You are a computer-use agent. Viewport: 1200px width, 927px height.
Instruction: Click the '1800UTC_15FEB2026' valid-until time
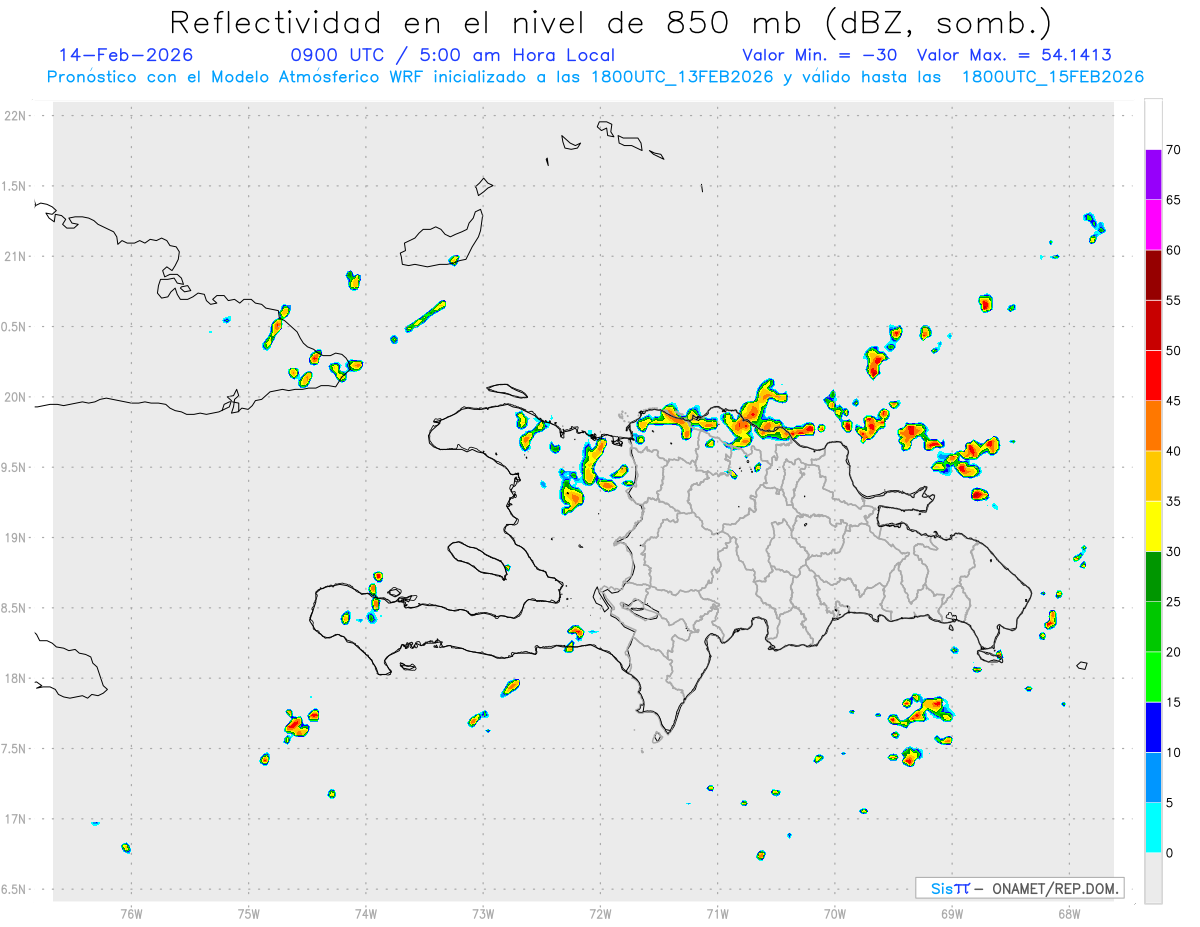1053,77
